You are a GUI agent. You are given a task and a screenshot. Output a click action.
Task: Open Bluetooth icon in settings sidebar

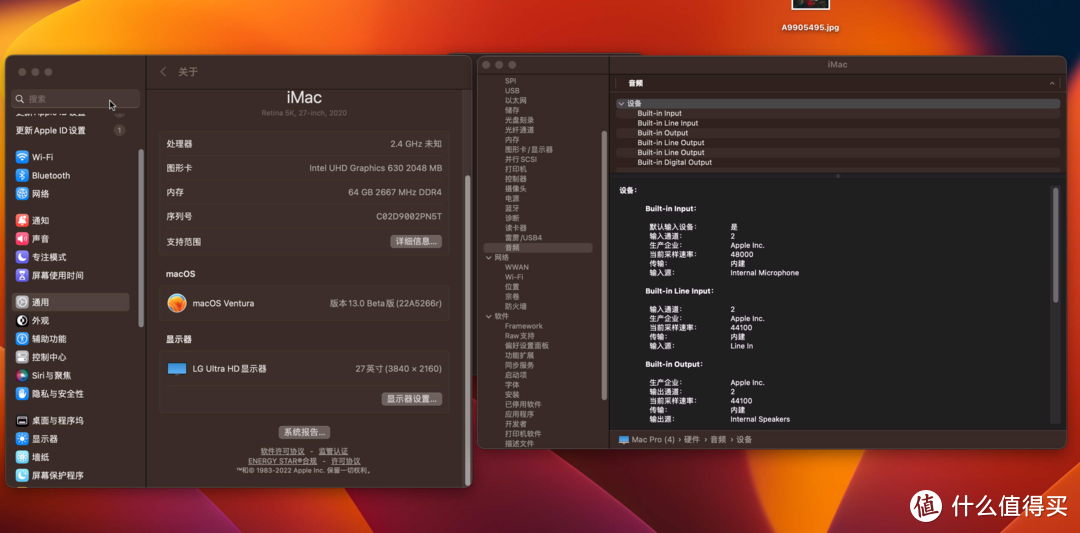coord(22,176)
